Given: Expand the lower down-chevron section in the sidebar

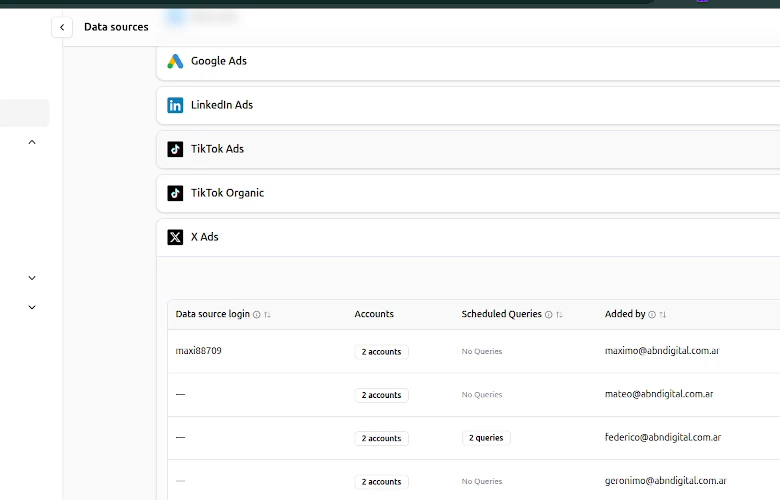Looking at the screenshot, I should coord(32,307).
